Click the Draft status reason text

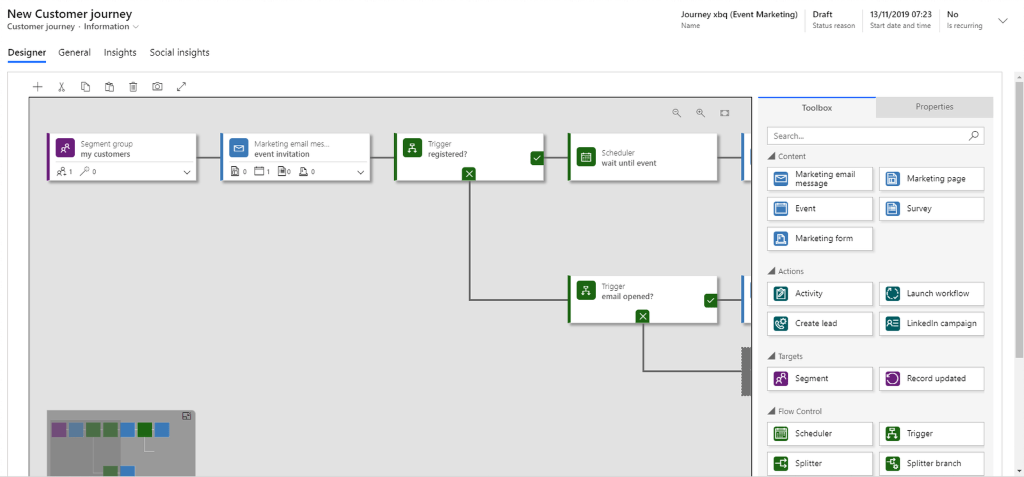(x=822, y=14)
